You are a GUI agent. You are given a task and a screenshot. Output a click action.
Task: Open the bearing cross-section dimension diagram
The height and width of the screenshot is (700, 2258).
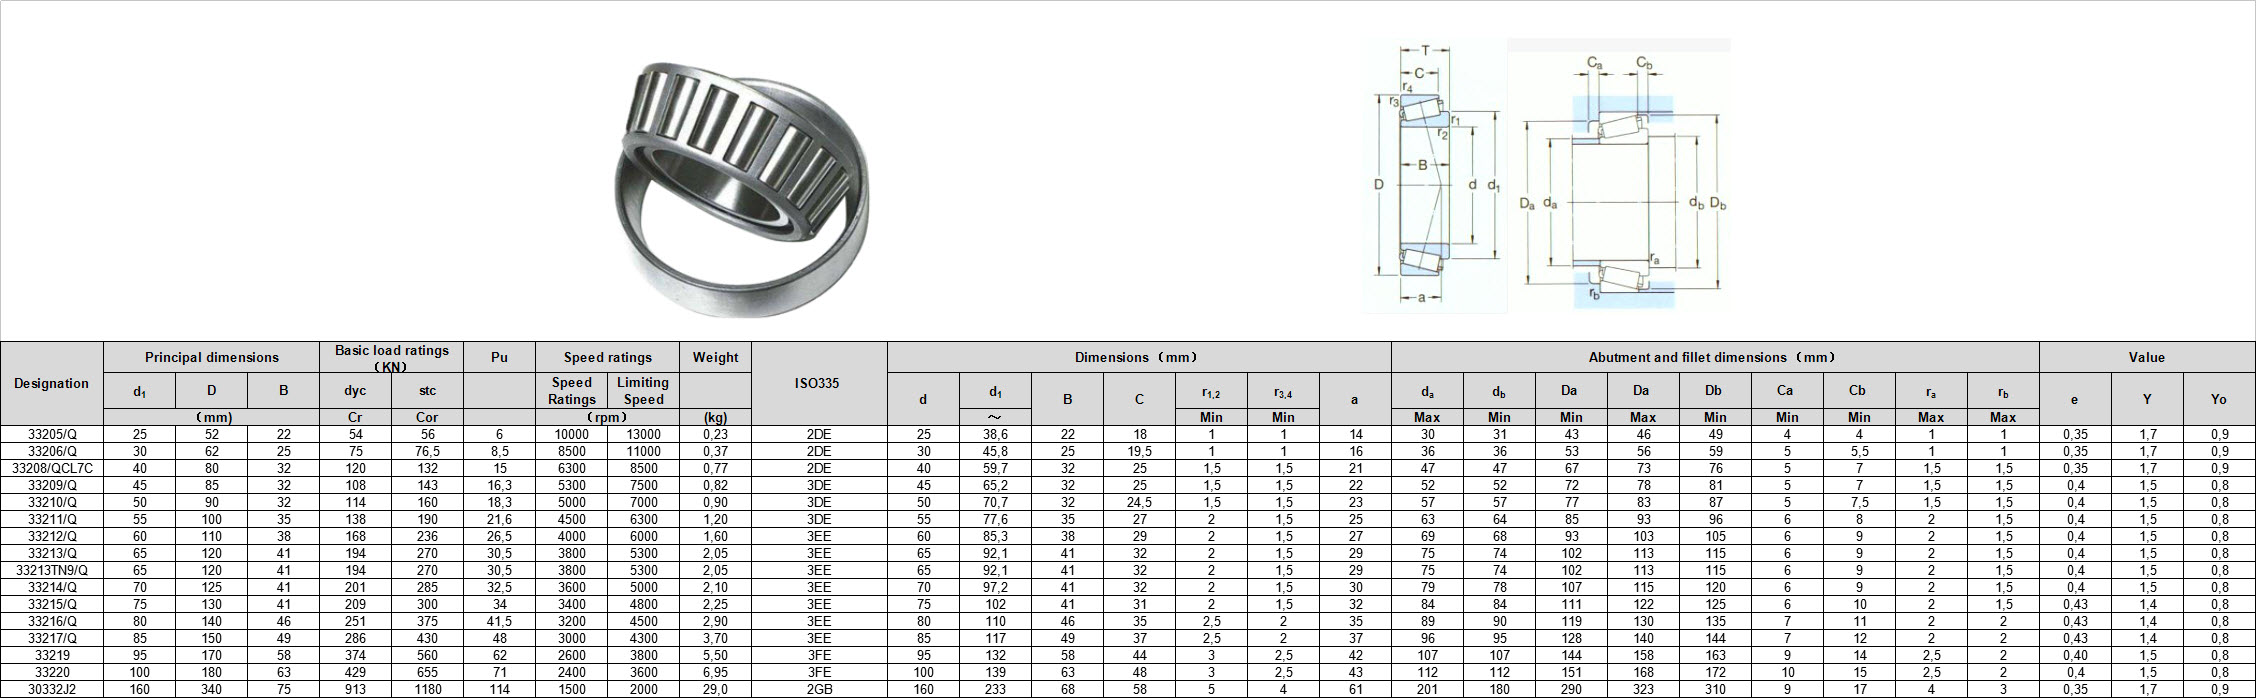(1434, 176)
